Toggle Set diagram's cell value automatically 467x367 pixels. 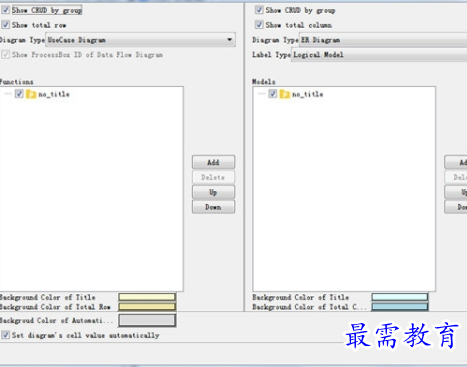point(5,335)
